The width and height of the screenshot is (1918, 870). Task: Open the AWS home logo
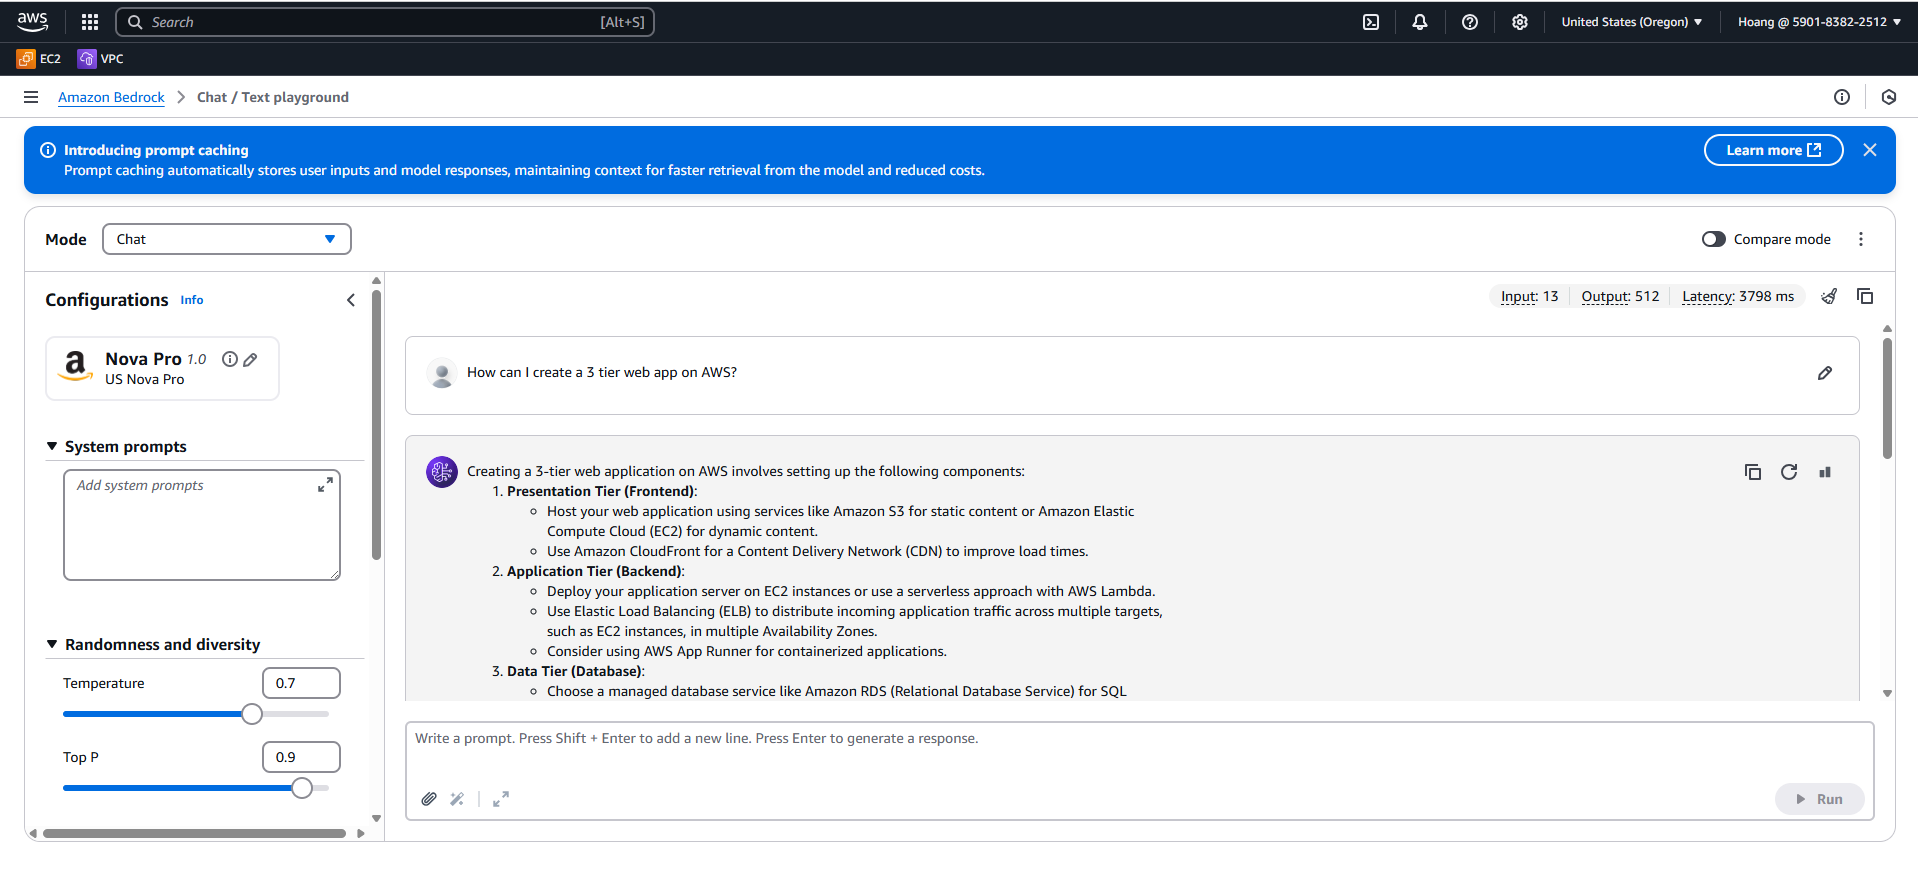click(33, 21)
